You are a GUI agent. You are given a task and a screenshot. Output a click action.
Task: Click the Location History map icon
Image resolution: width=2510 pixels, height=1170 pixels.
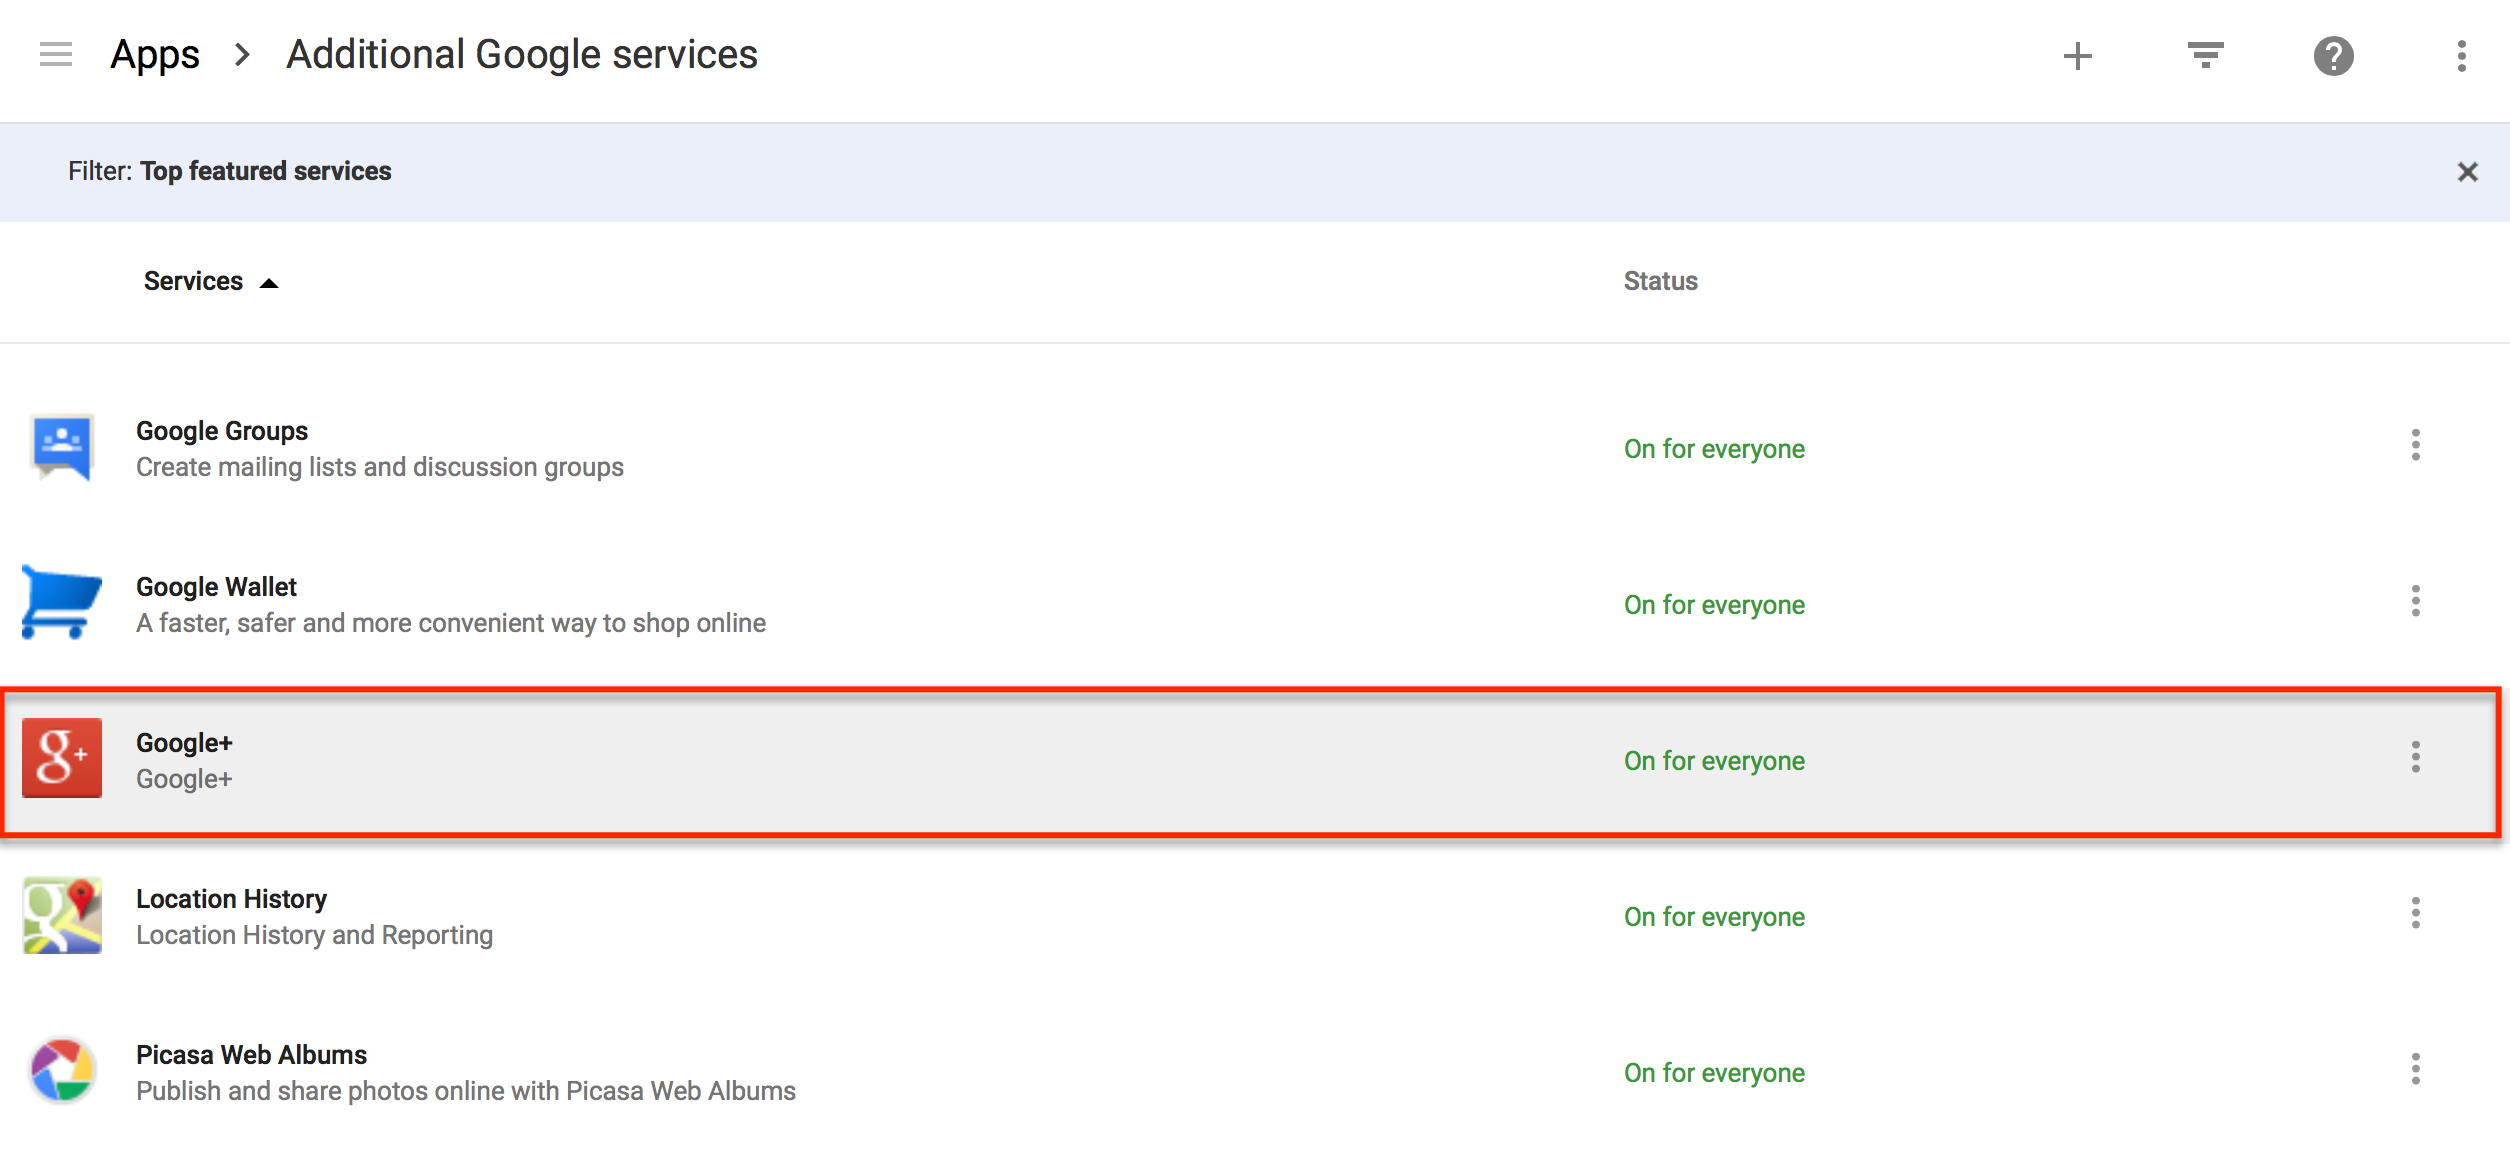click(62, 915)
